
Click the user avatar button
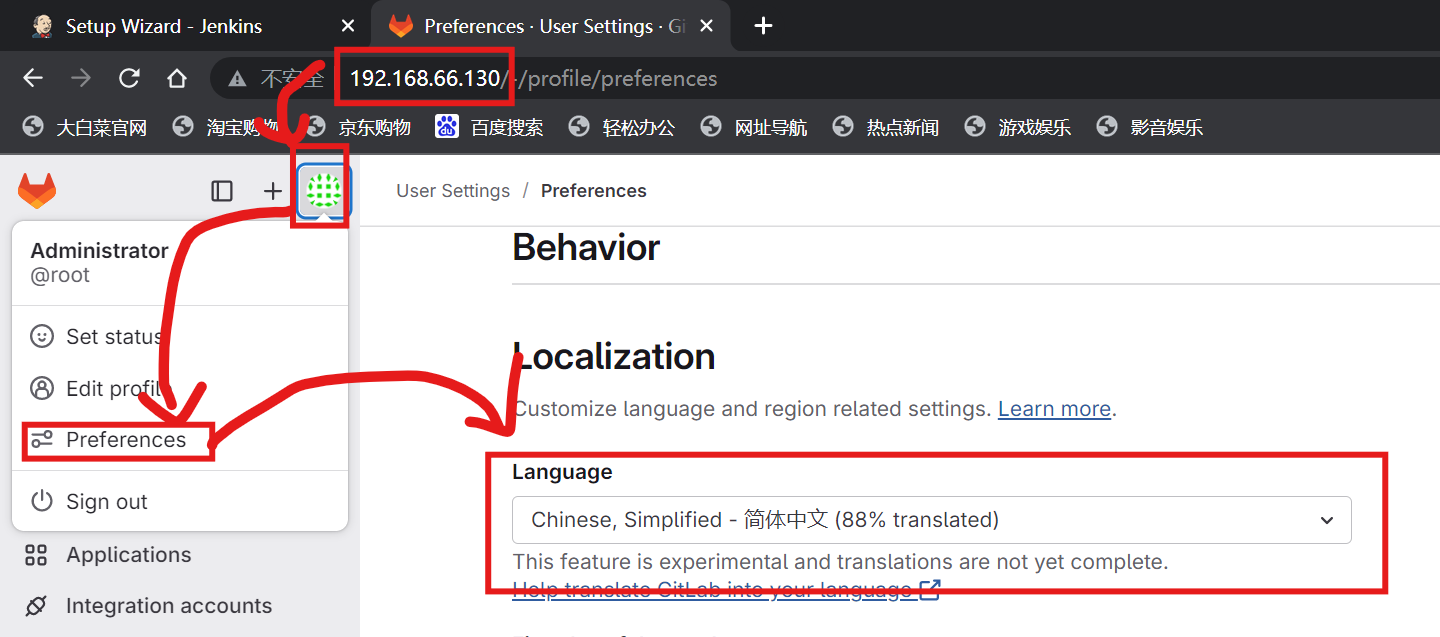324,190
